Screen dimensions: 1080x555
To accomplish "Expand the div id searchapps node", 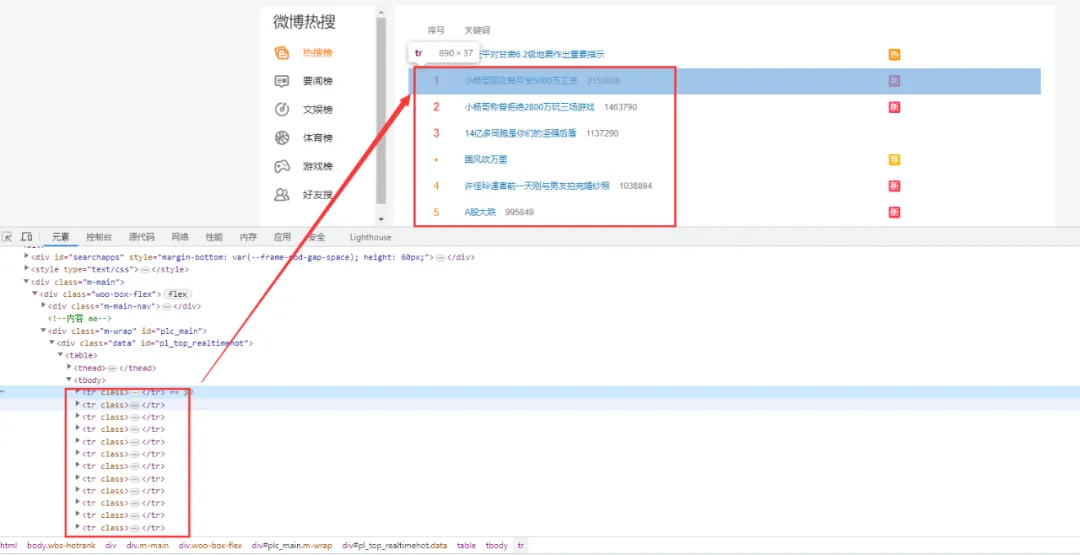I will (x=27, y=256).
